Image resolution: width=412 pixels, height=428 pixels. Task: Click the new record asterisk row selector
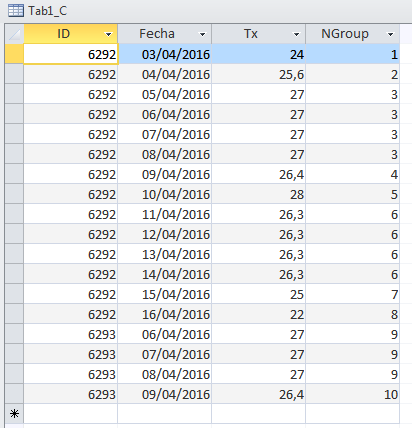click(14, 414)
